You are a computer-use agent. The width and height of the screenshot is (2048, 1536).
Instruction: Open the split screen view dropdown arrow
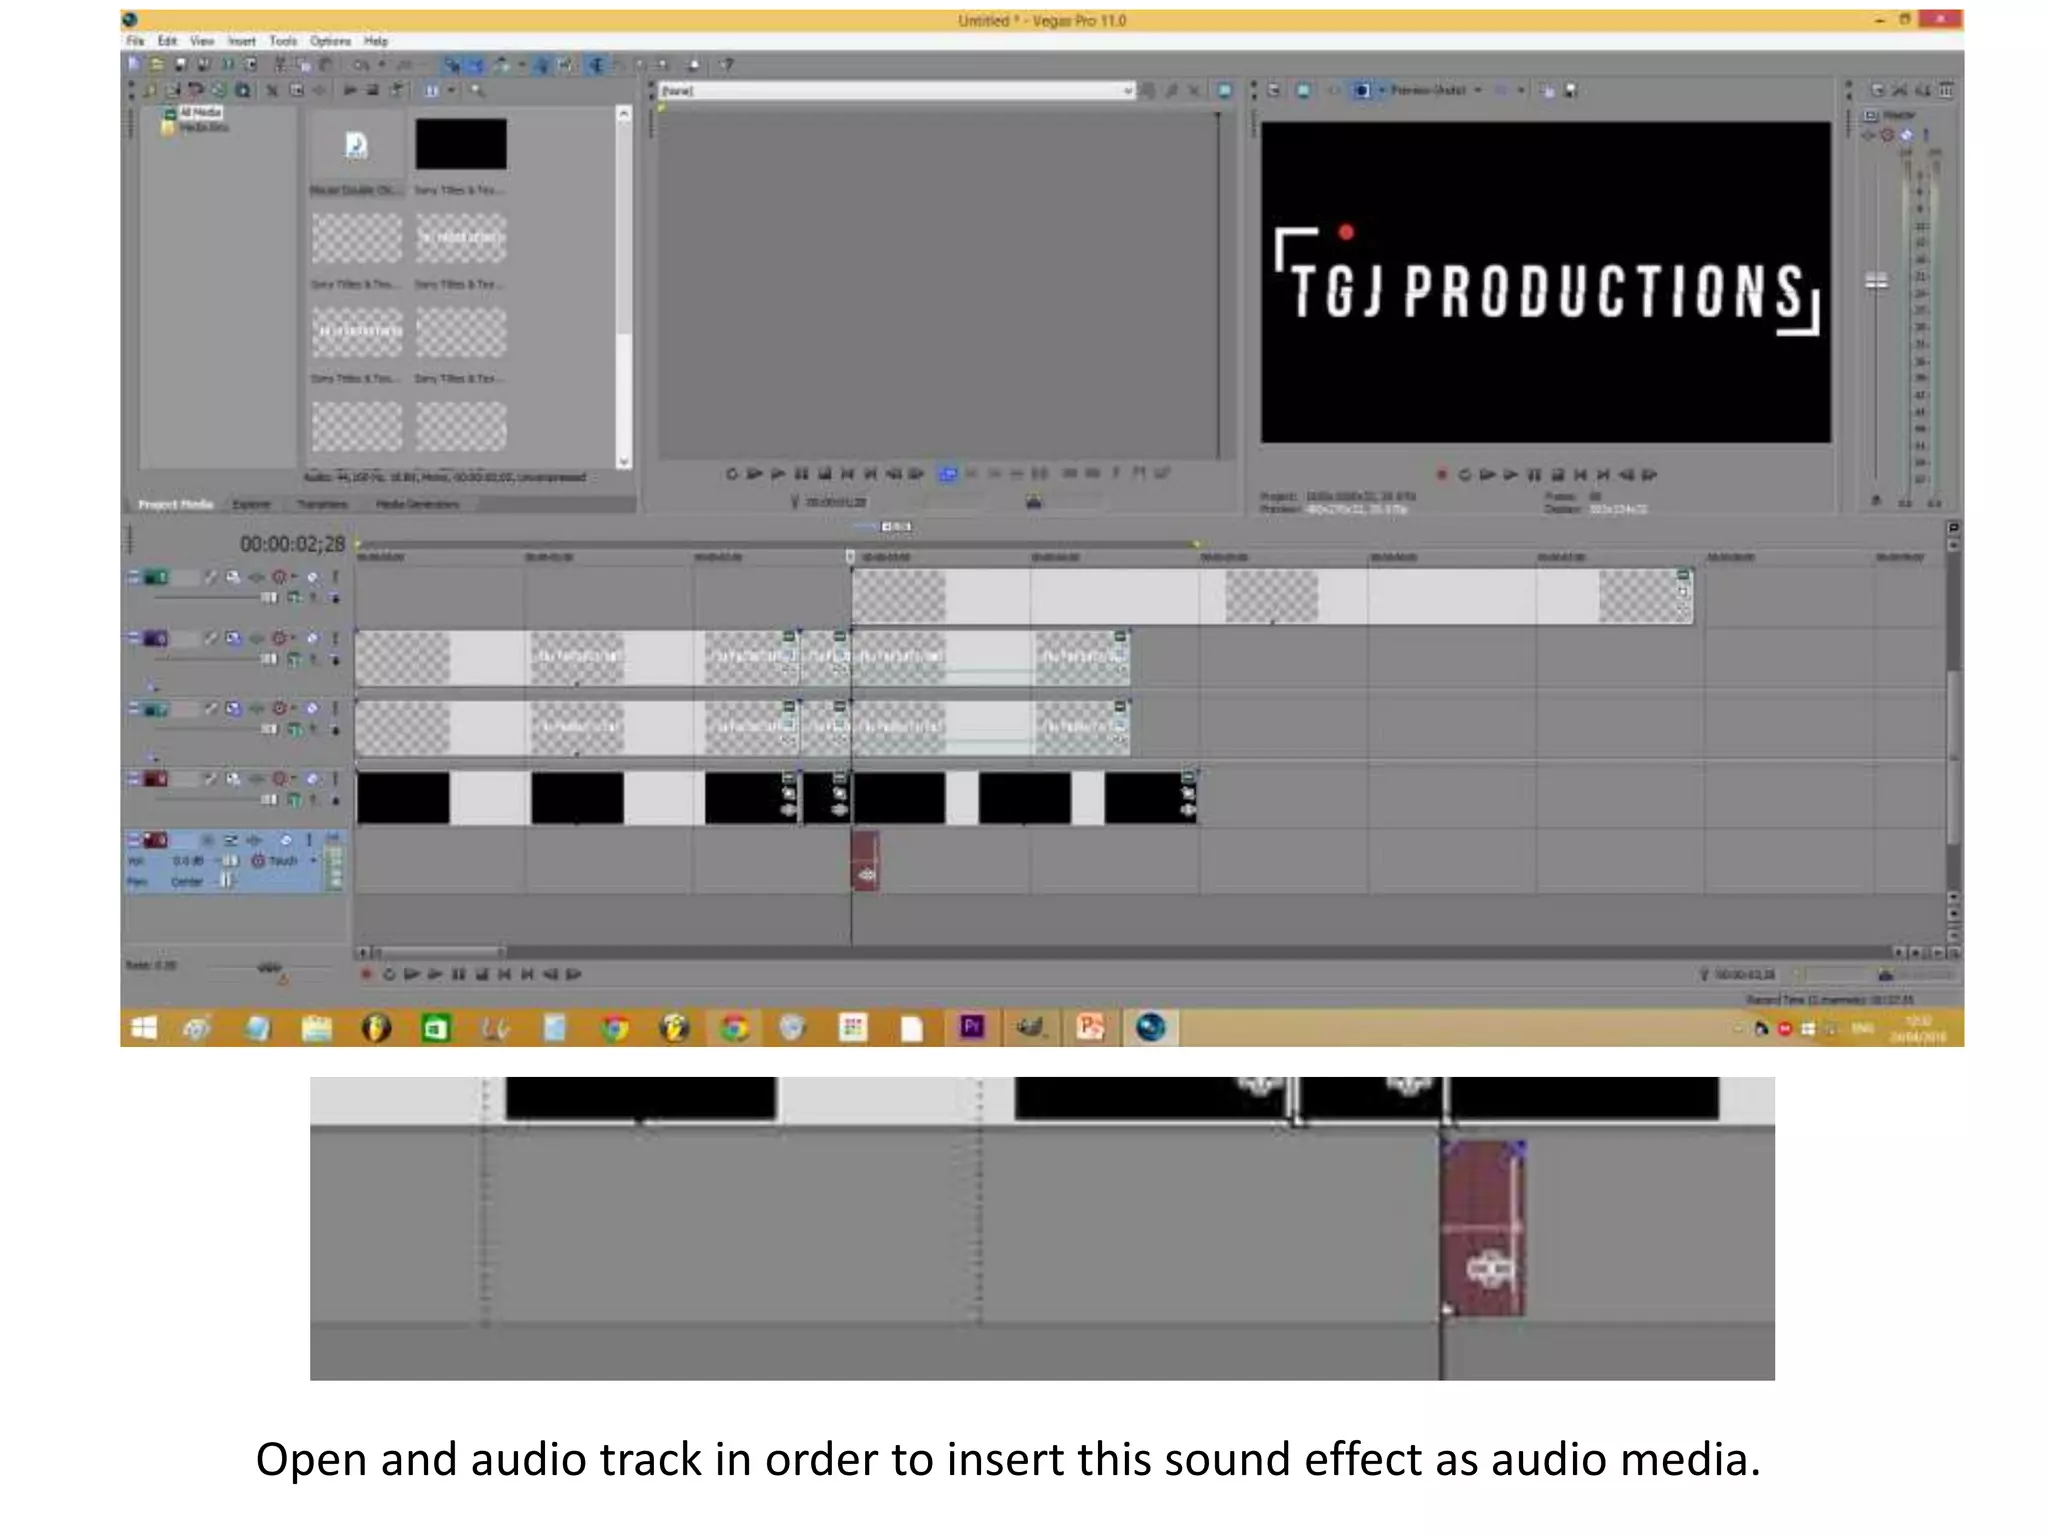pyautogui.click(x=1382, y=90)
